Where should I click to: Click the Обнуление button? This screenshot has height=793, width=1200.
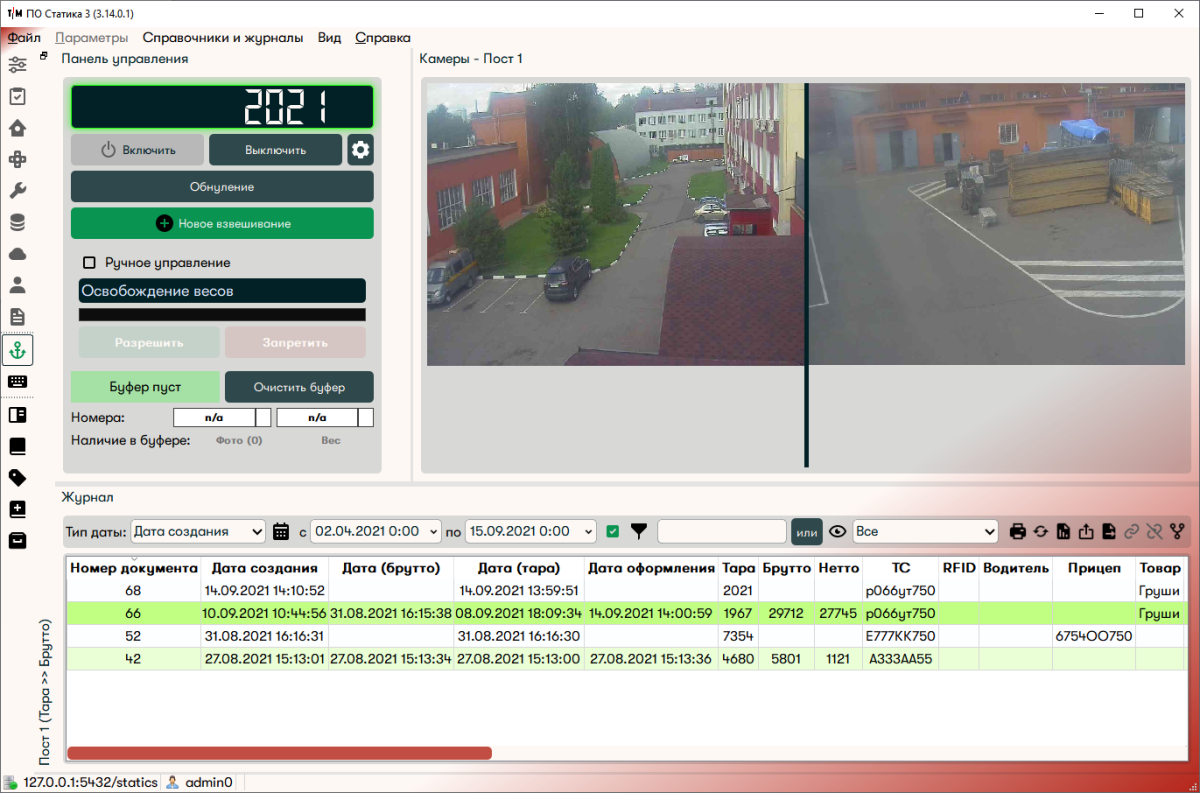pos(222,187)
